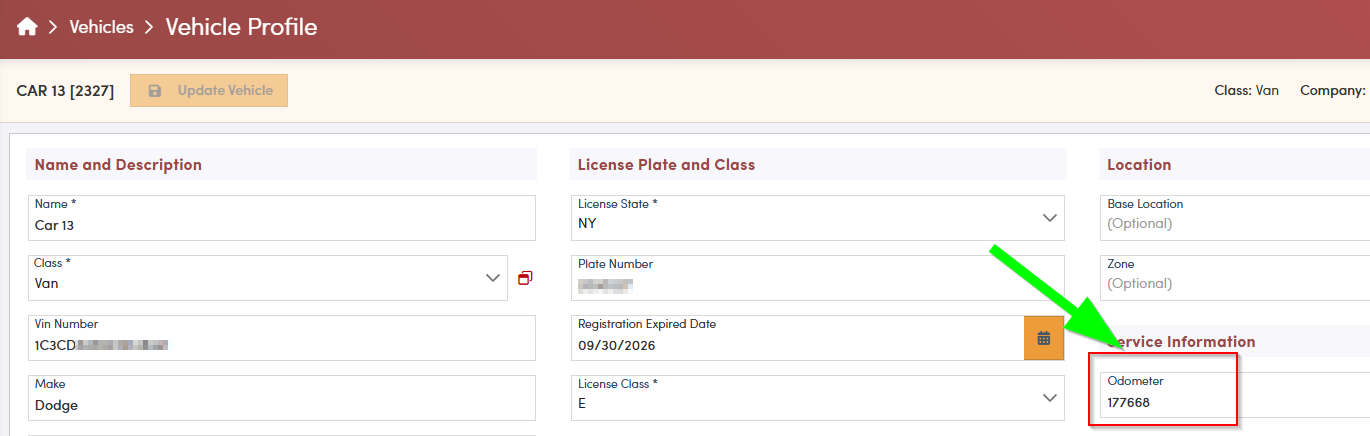Expand the License State dropdown

[x=1049, y=218]
